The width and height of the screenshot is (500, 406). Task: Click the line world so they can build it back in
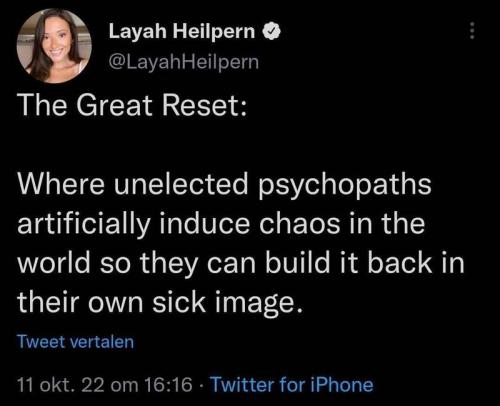pos(241,264)
